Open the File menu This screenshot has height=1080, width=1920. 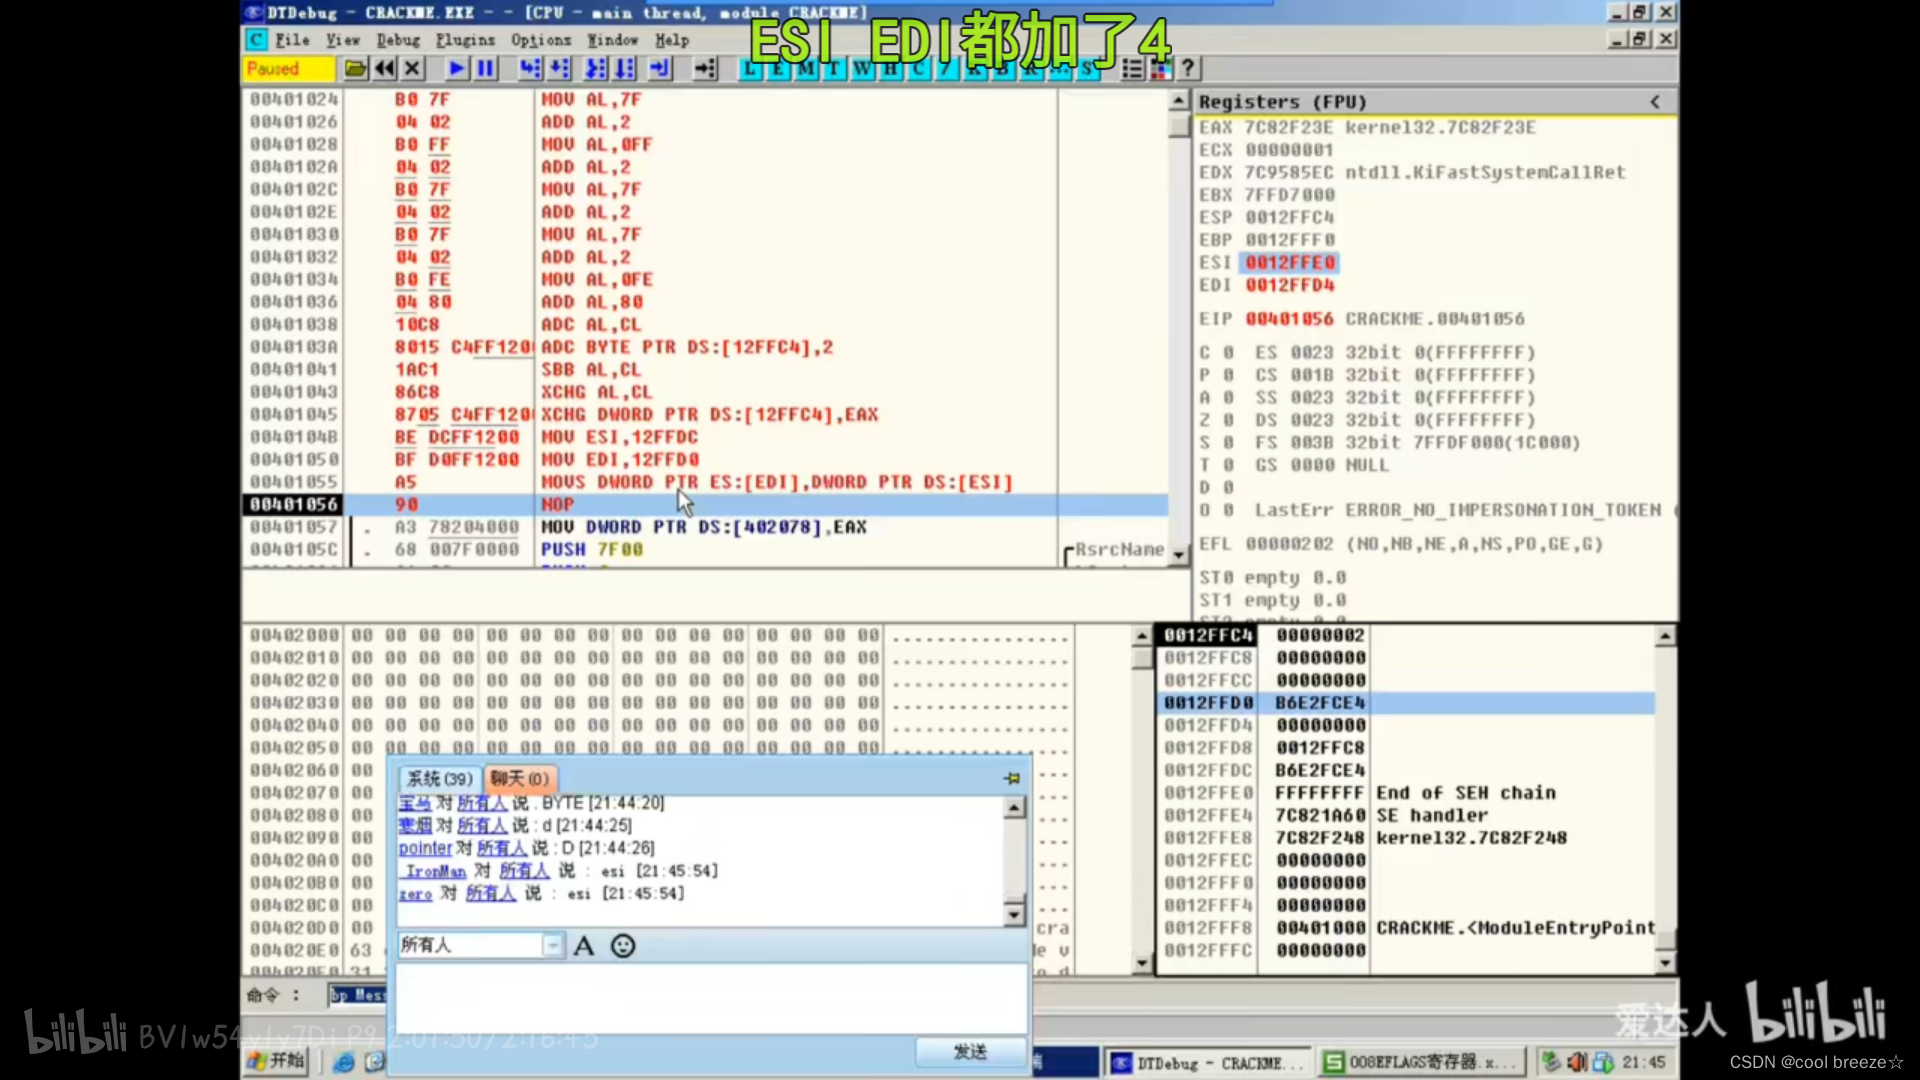[292, 40]
